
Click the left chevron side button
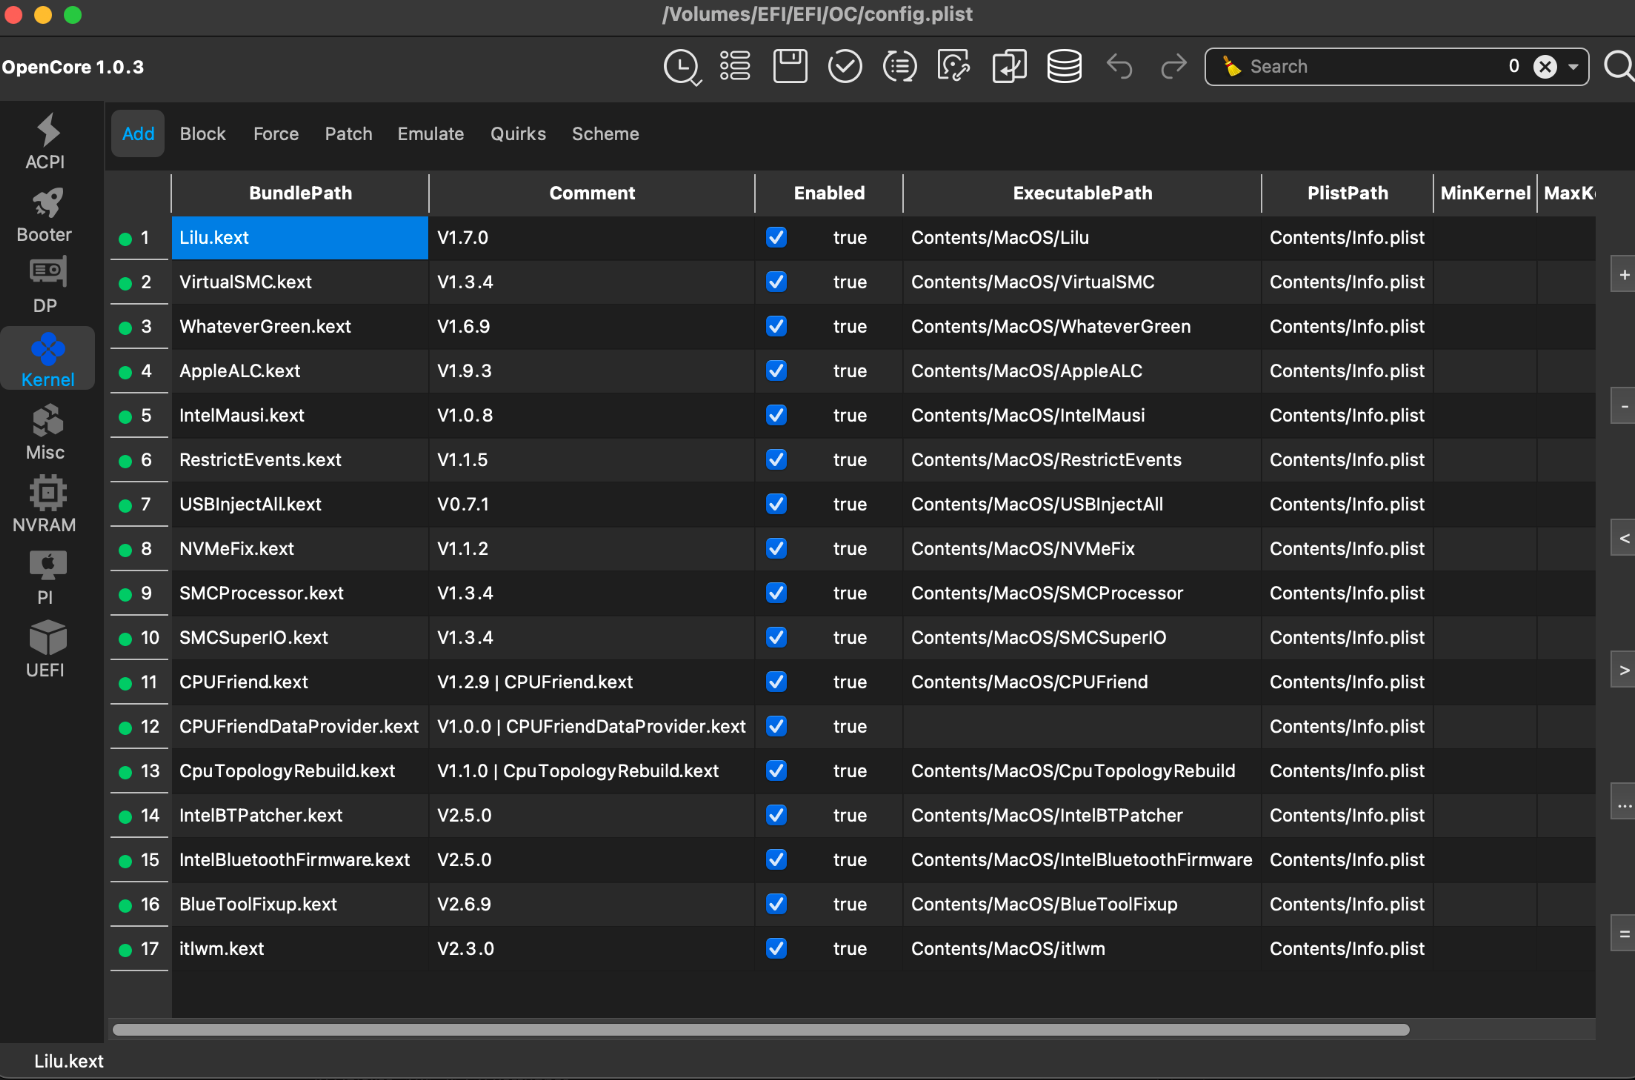tap(1623, 538)
